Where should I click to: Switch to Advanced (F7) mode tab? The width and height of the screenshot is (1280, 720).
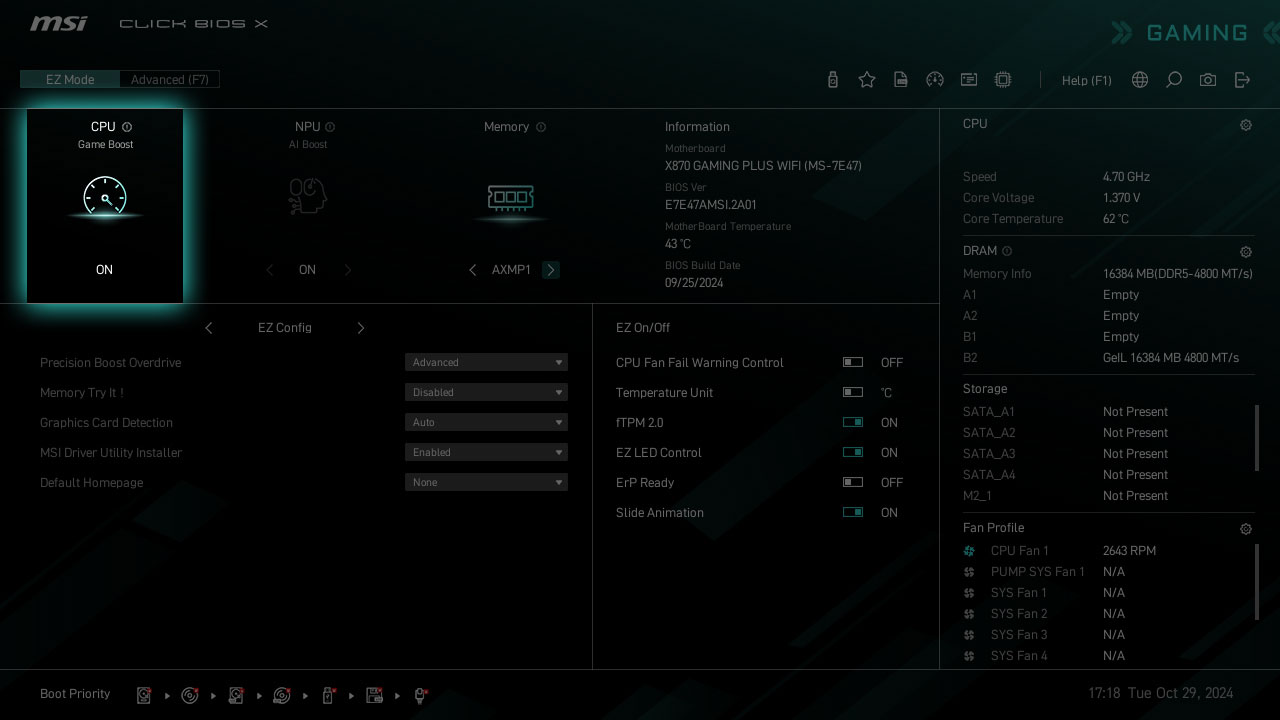170,80
